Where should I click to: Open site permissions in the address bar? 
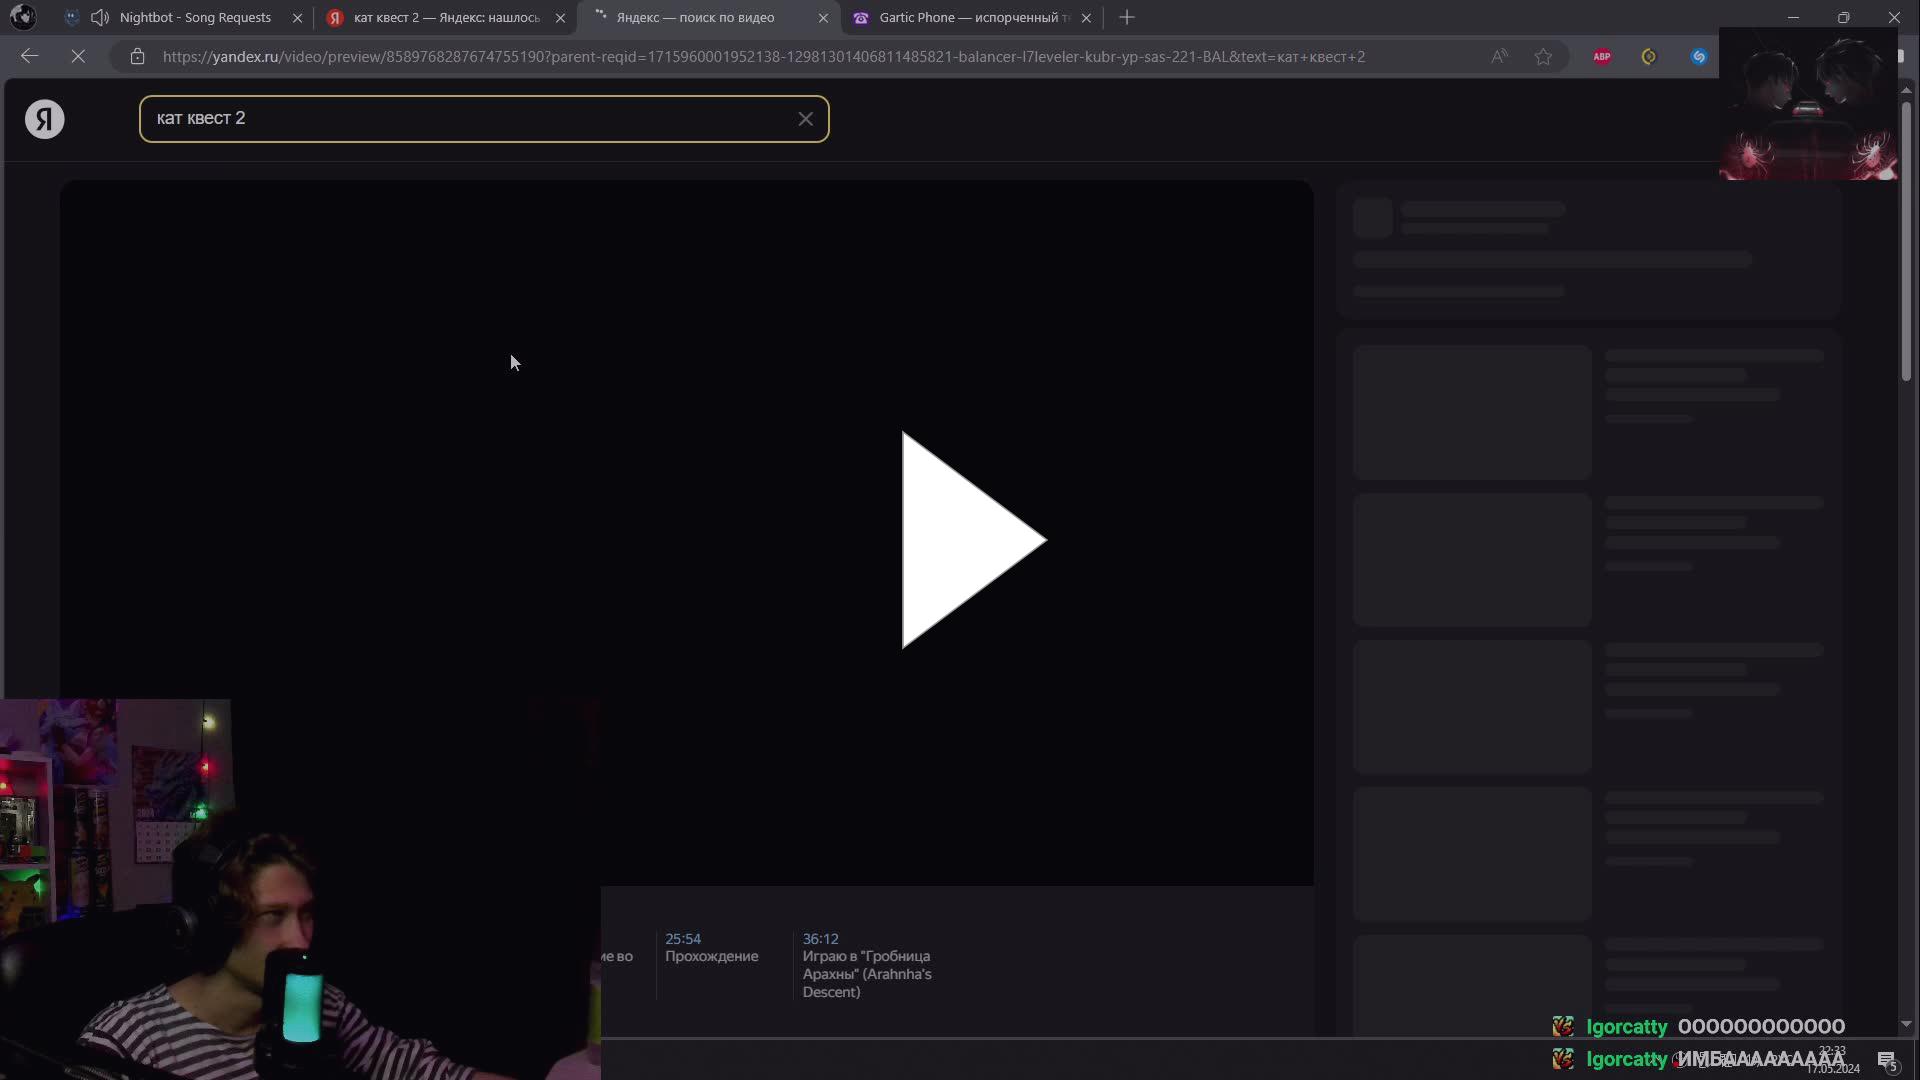point(138,57)
